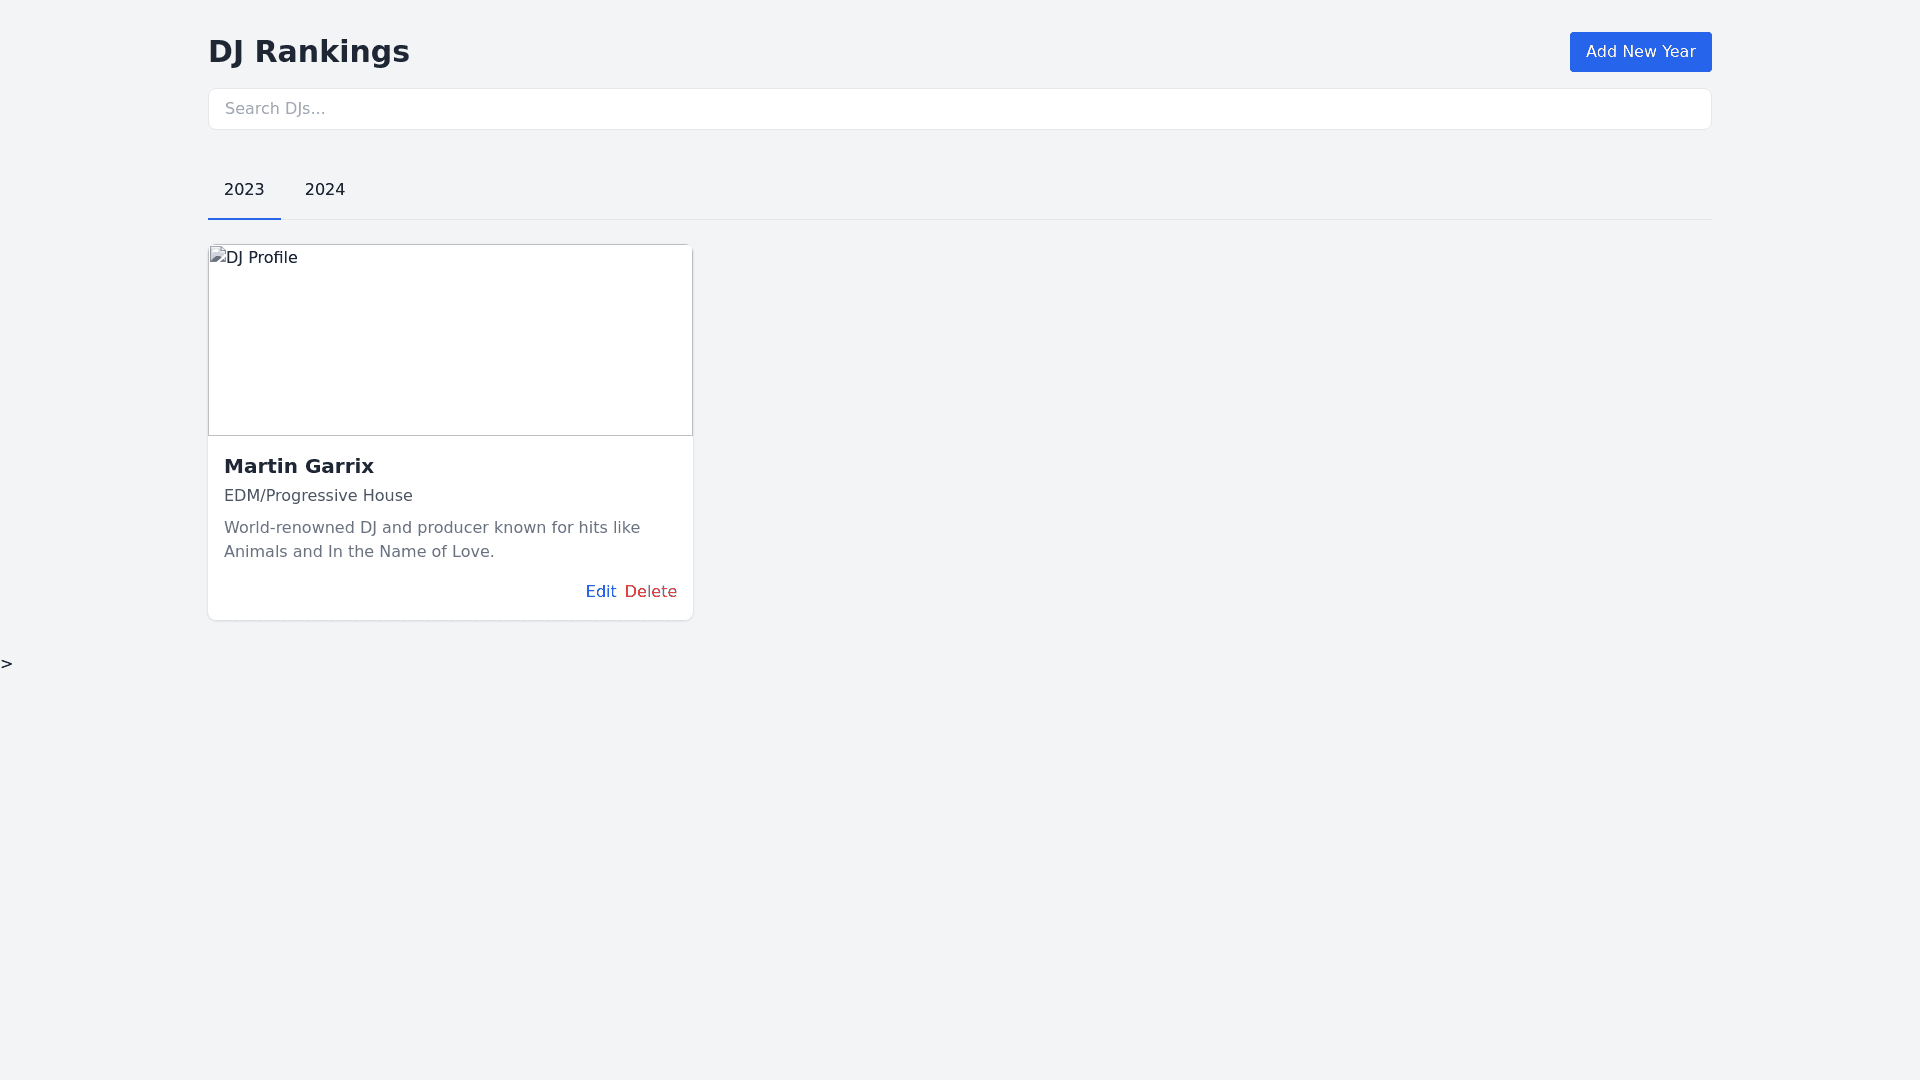Open rankings for year 2024
Screen dimensions: 1920x1080
pyautogui.click(x=324, y=190)
